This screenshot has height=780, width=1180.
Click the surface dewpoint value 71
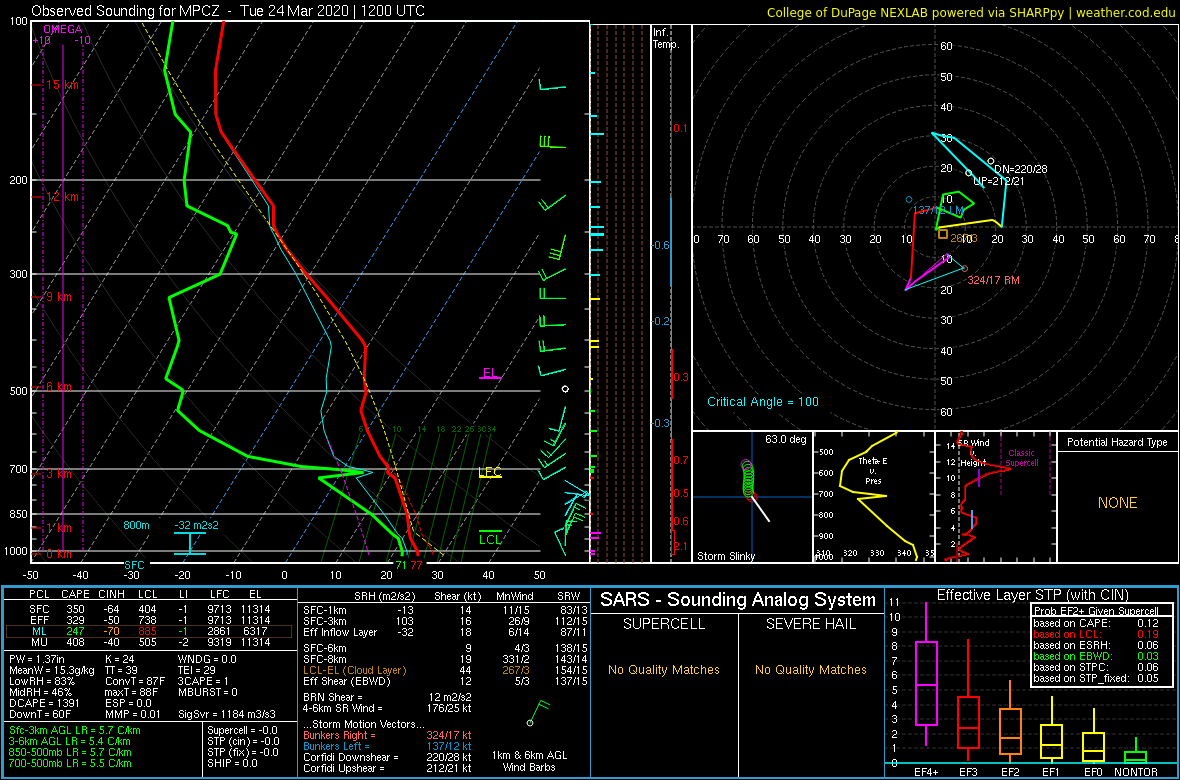400,564
